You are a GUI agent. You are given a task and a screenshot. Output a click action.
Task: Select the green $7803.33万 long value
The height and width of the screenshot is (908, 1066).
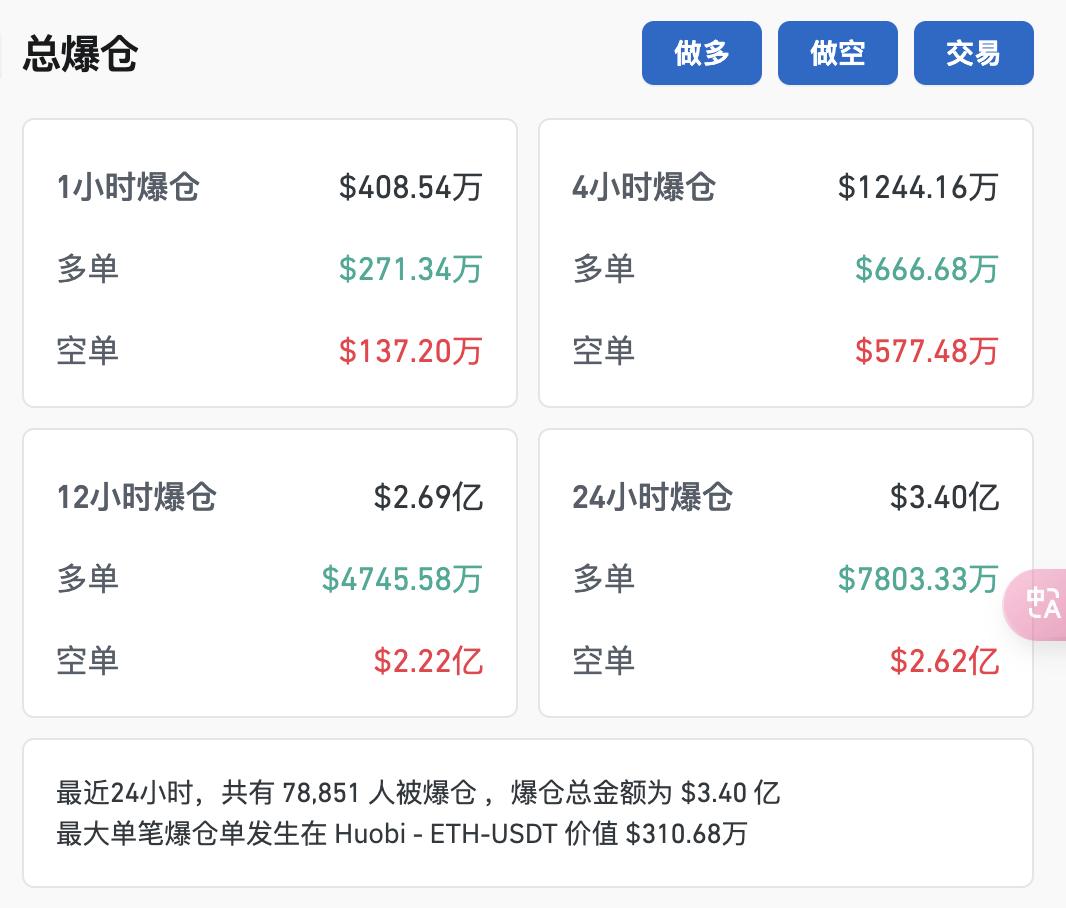pyautogui.click(x=918, y=579)
